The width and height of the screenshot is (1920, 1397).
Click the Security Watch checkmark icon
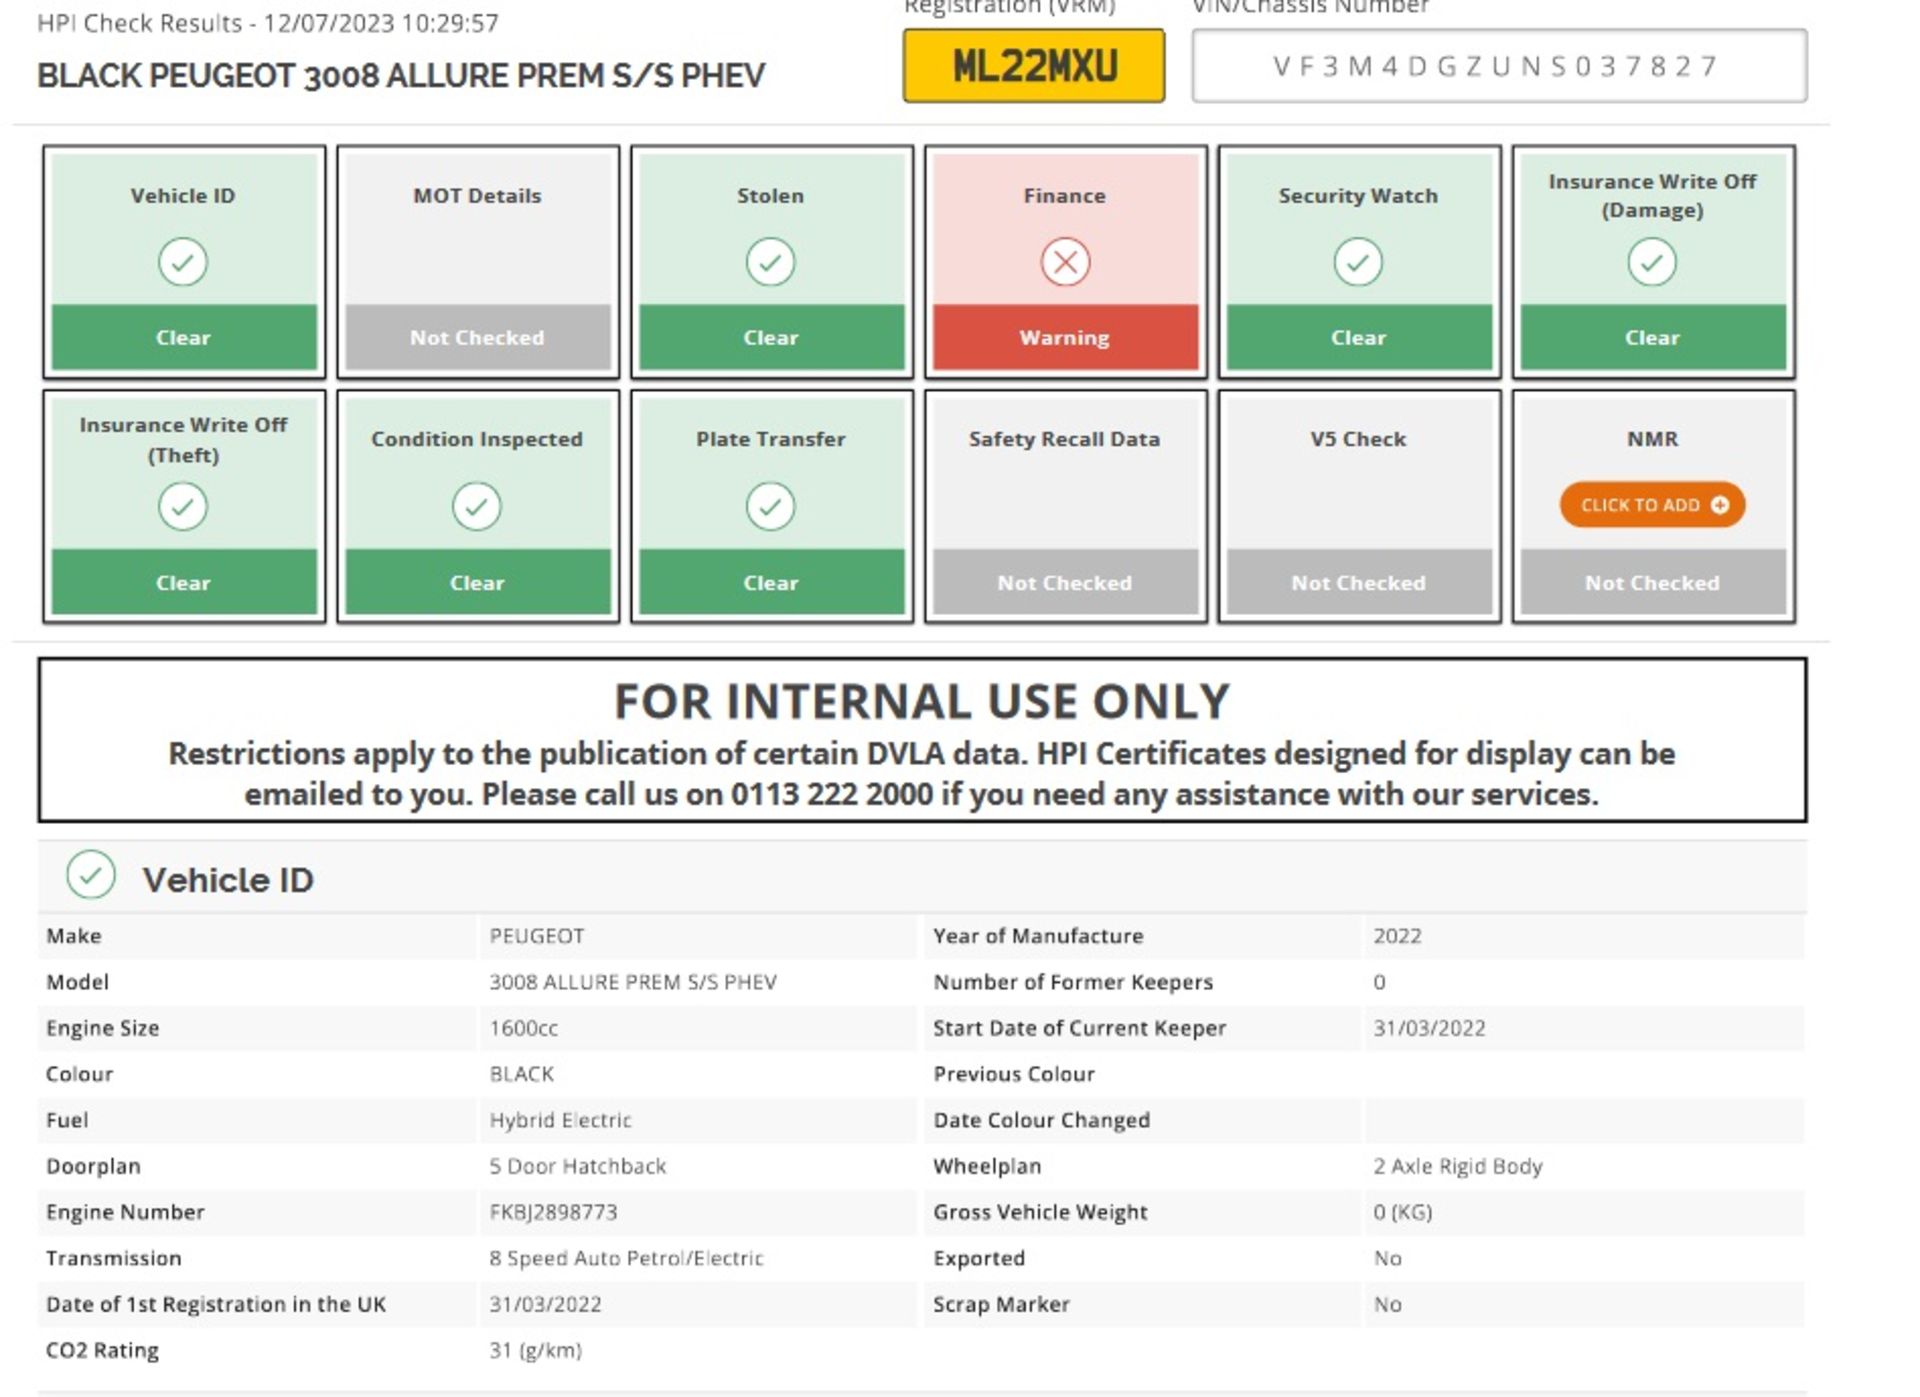point(1358,262)
